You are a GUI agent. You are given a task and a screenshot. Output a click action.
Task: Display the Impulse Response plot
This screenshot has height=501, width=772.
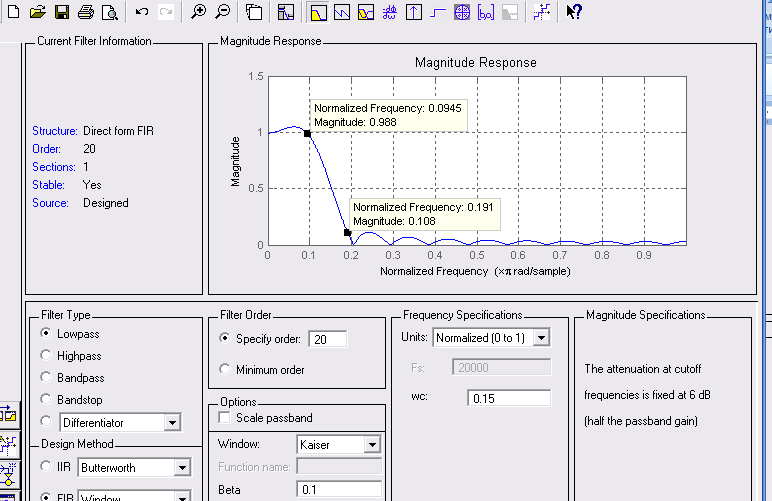[414, 12]
